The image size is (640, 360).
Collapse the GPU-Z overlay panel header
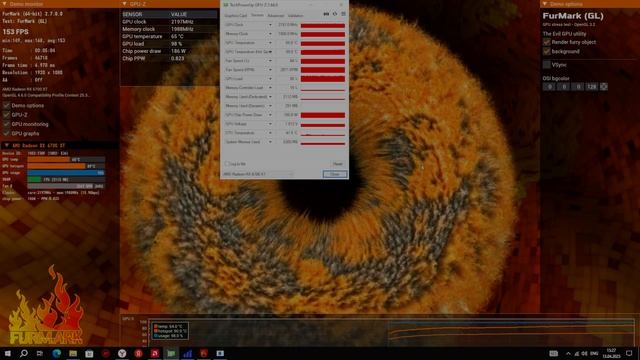tap(124, 4)
